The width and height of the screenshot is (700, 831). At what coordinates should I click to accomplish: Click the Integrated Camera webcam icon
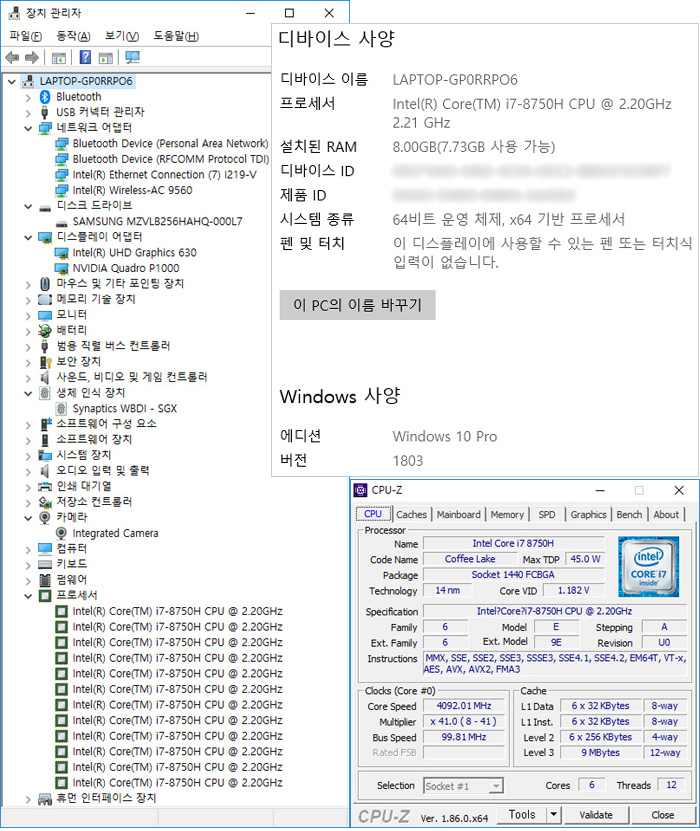61,533
